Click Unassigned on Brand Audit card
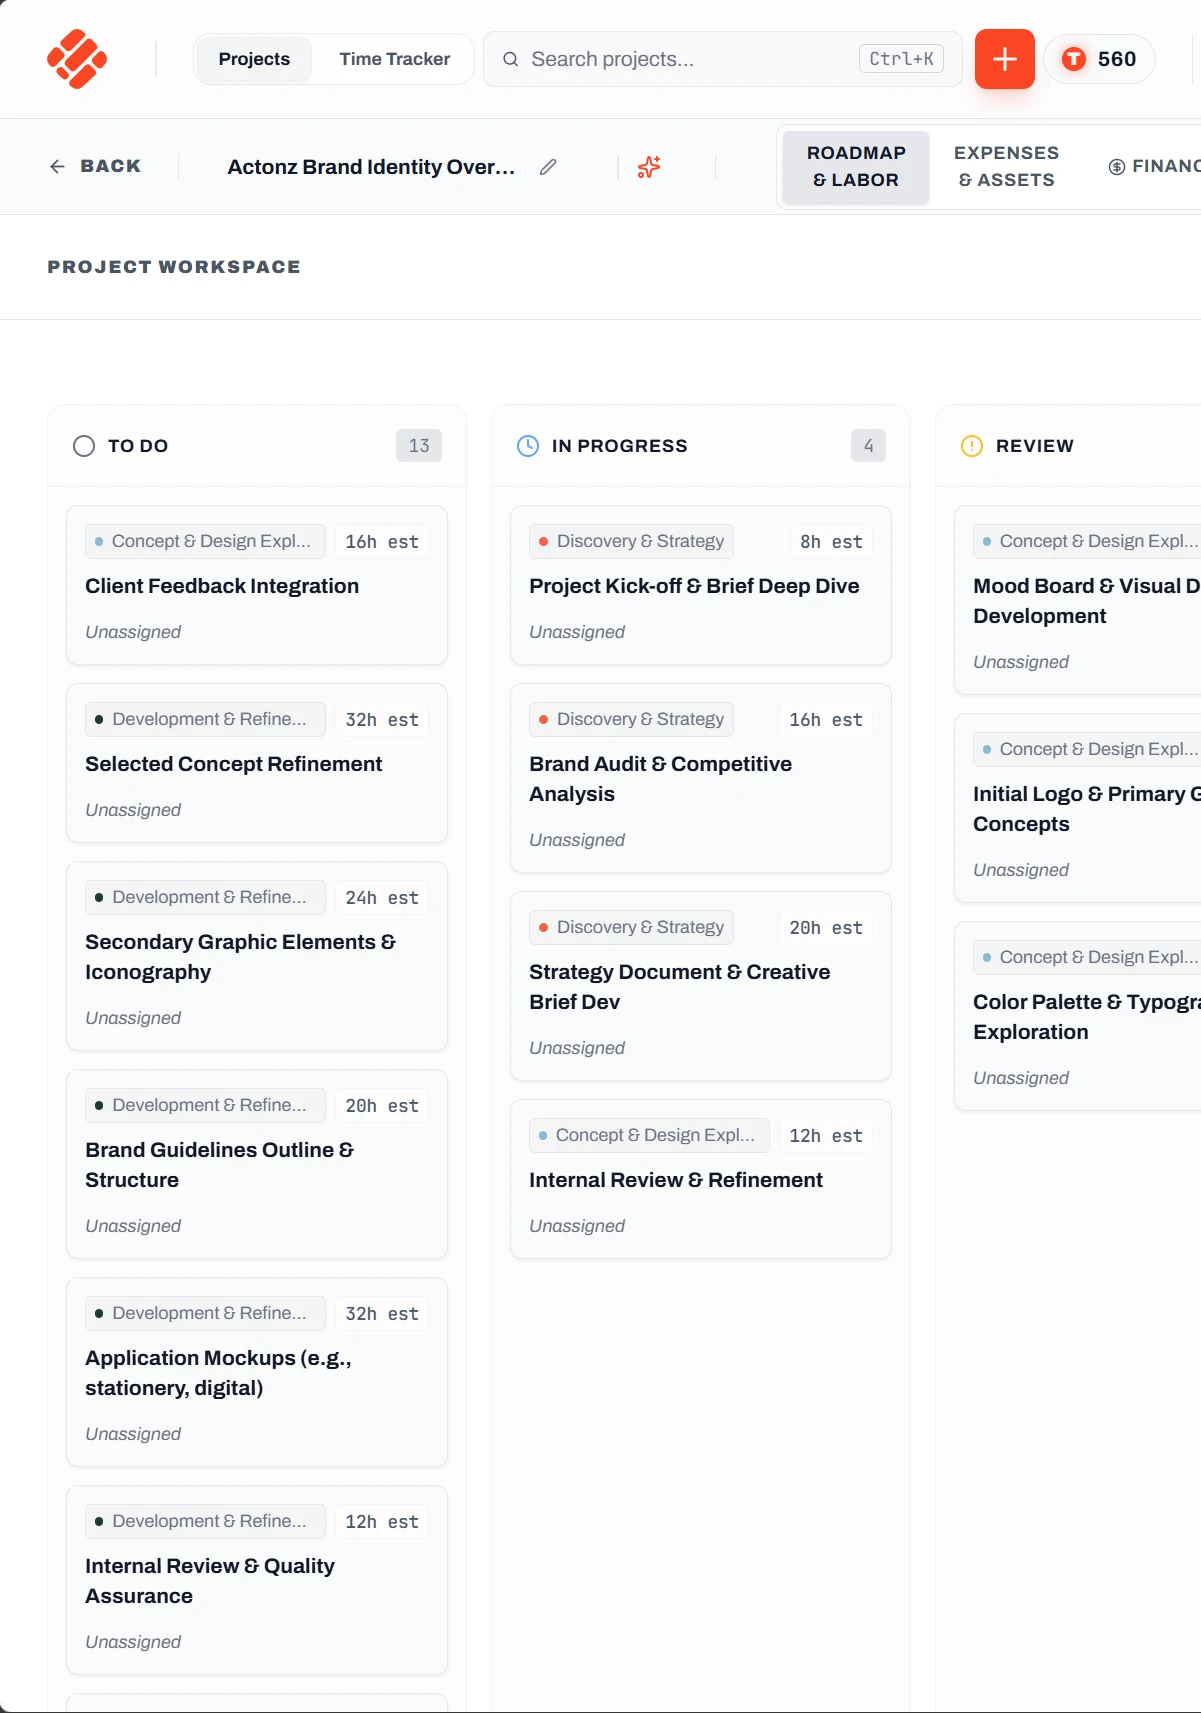Screen dimensions: 1201x1713 coord(577,840)
